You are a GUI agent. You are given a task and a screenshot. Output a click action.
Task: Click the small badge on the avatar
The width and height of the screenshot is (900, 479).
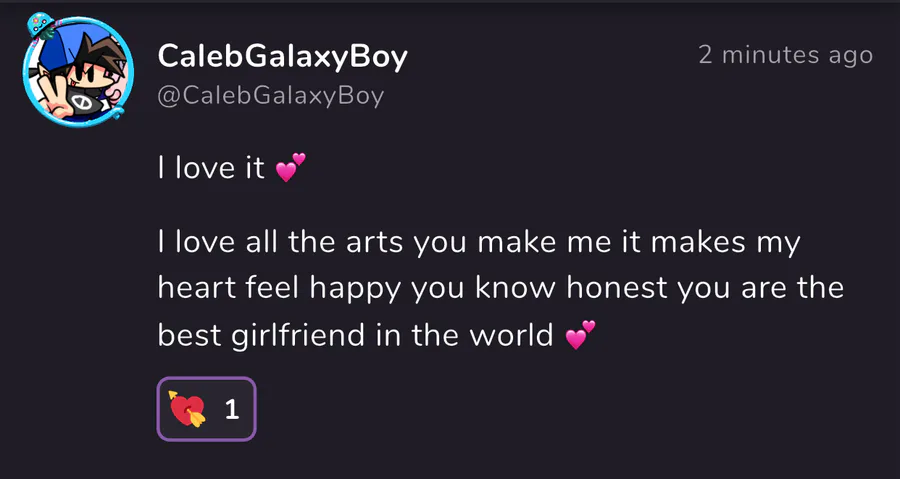[41, 23]
